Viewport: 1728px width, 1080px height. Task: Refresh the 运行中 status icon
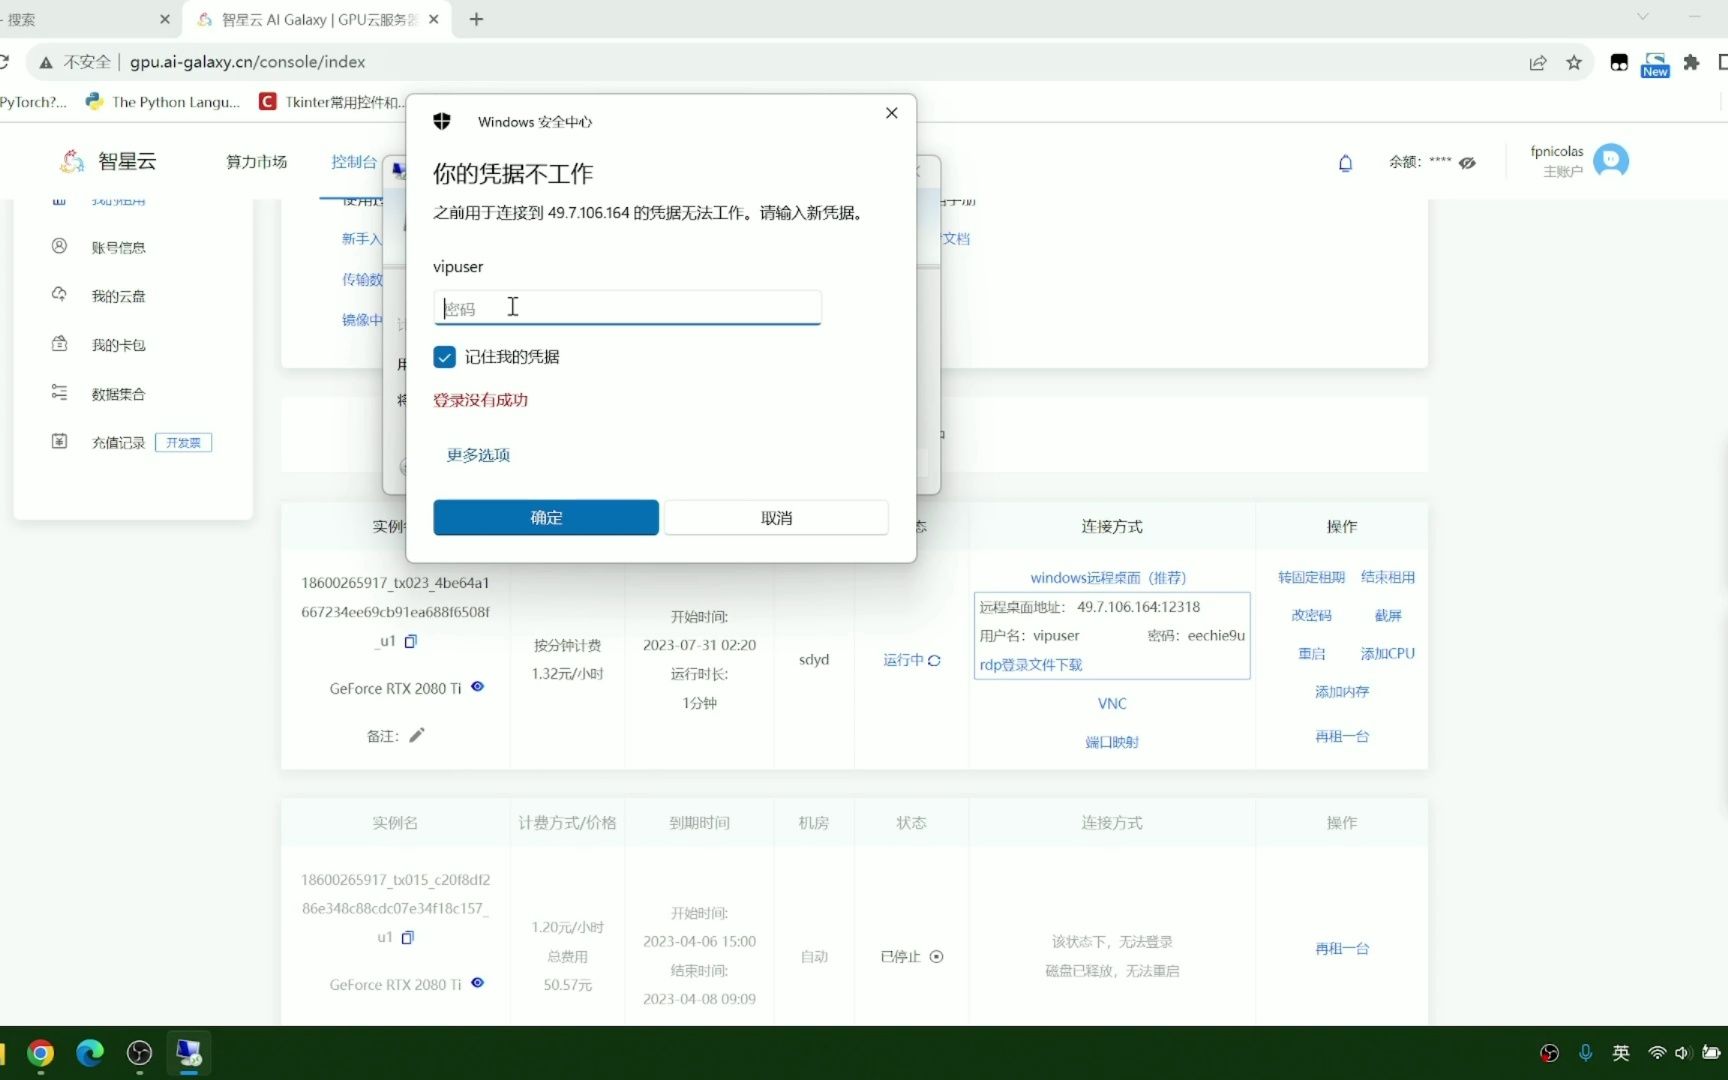[x=935, y=660]
